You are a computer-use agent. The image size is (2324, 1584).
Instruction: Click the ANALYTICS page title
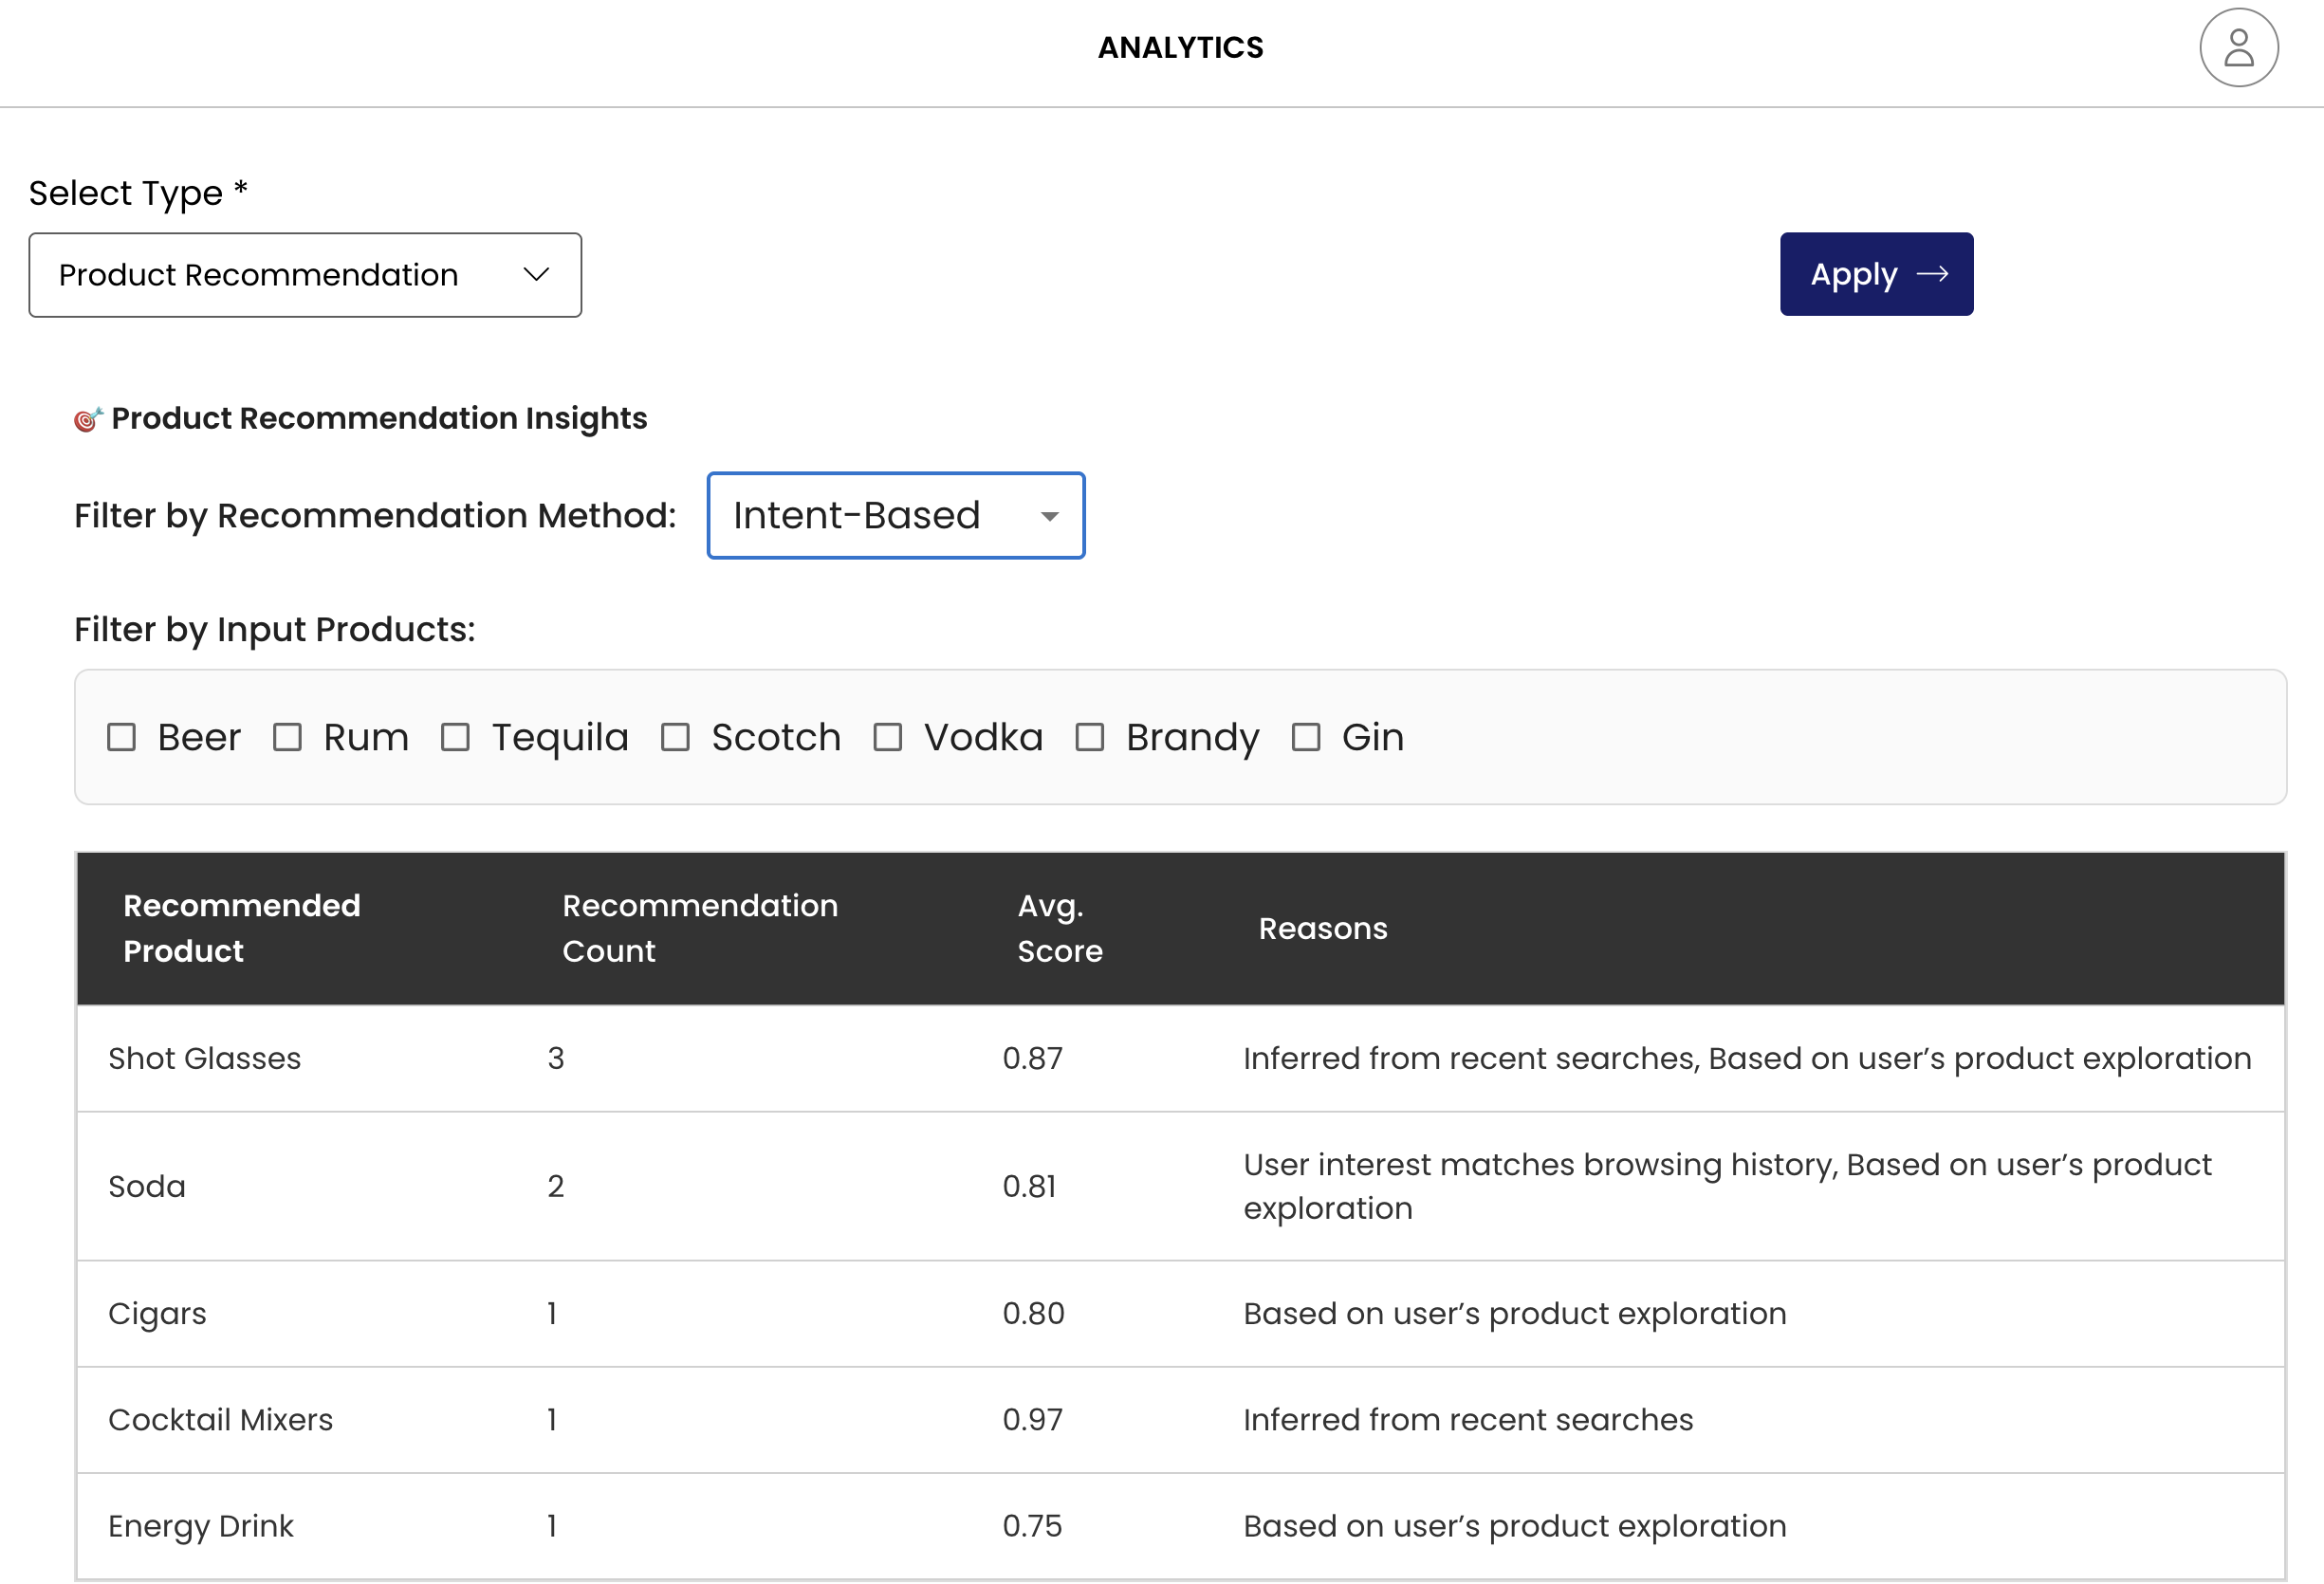click(1180, 47)
